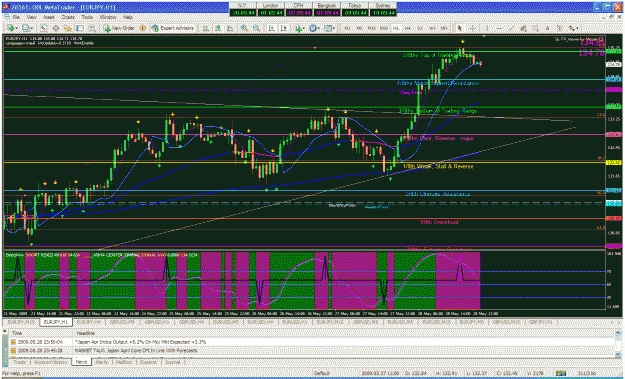Switch chart to line chart

(x=230, y=28)
